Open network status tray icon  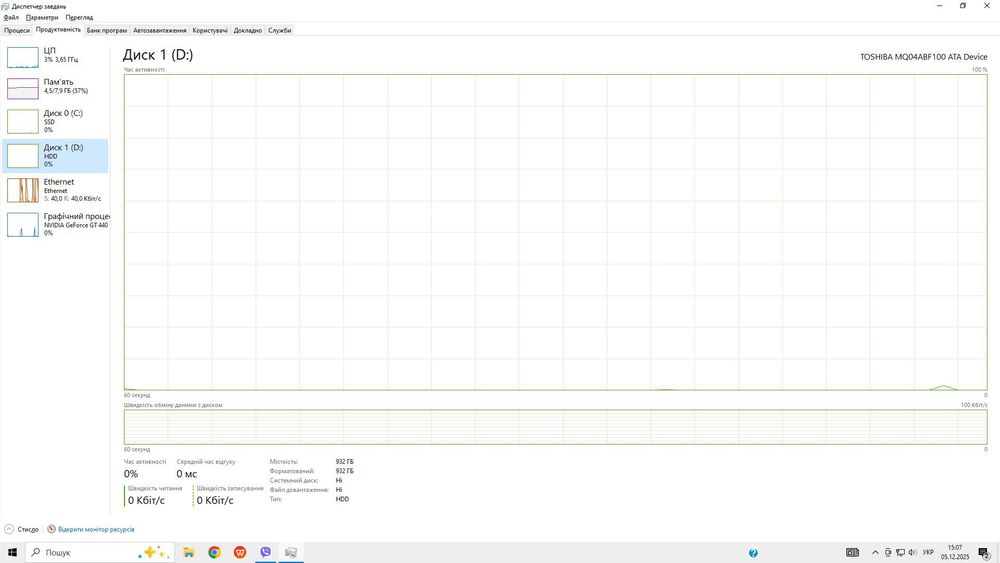click(x=900, y=552)
